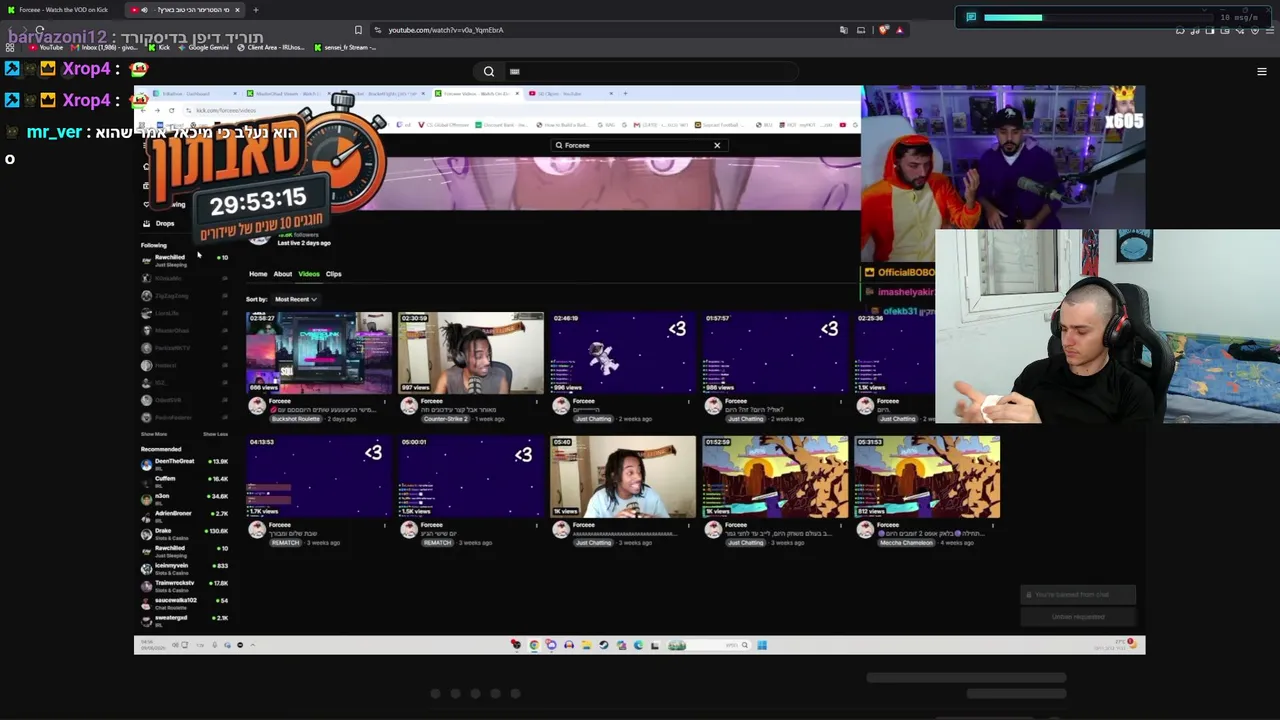Click the Chrome icon in the shared-screen taskbar
This screenshot has width=1280, height=720.
[534, 645]
